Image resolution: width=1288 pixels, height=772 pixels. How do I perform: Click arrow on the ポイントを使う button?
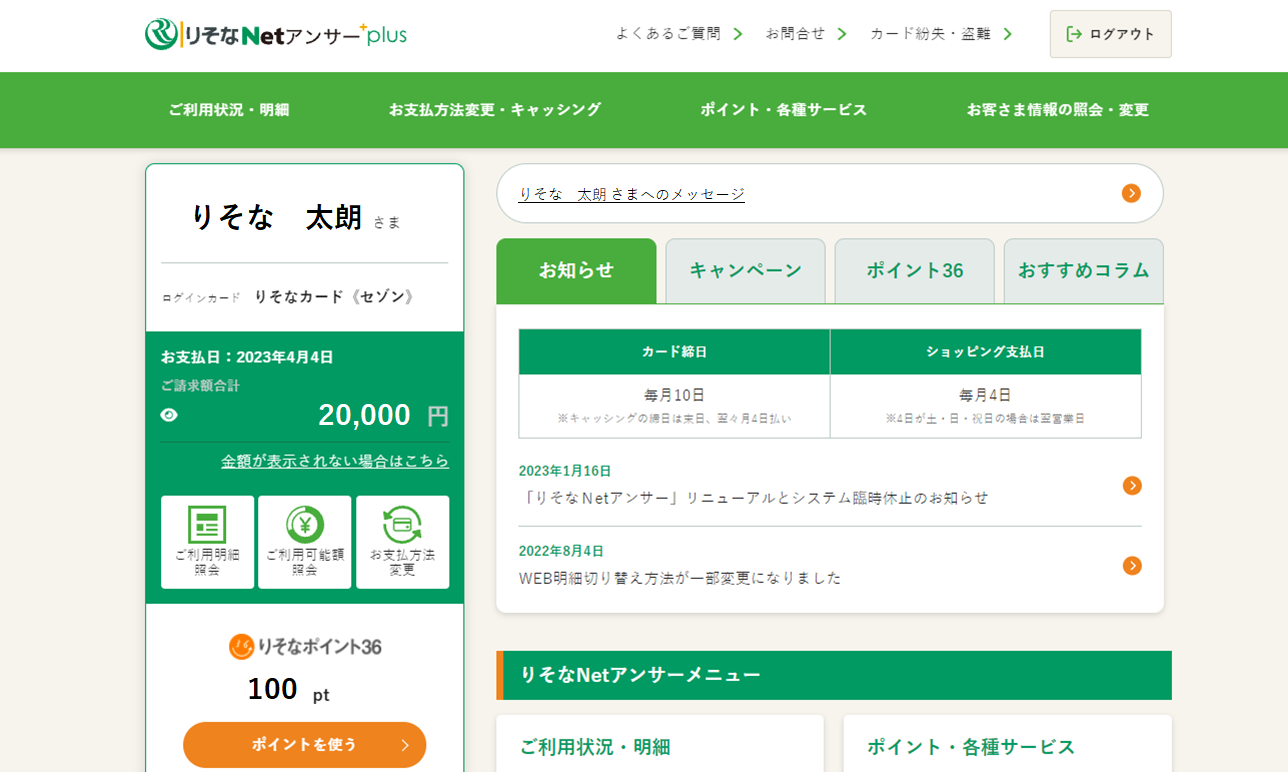[405, 745]
